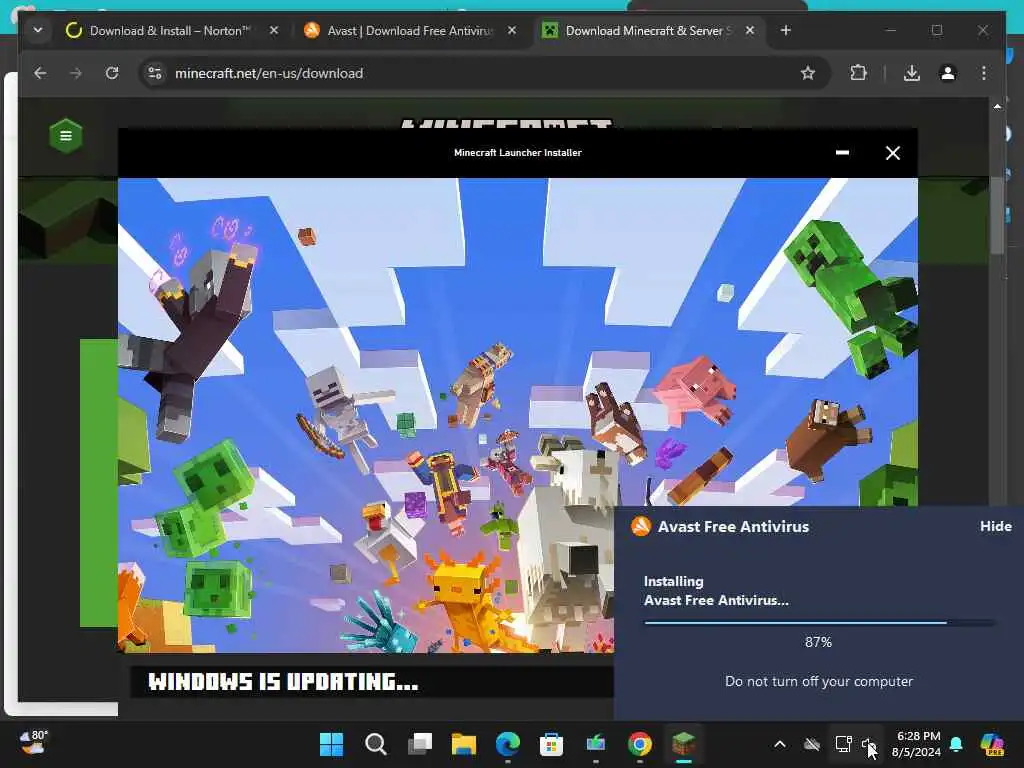1024x768 pixels.
Task: Click the "87%" progress text
Action: (x=818, y=642)
